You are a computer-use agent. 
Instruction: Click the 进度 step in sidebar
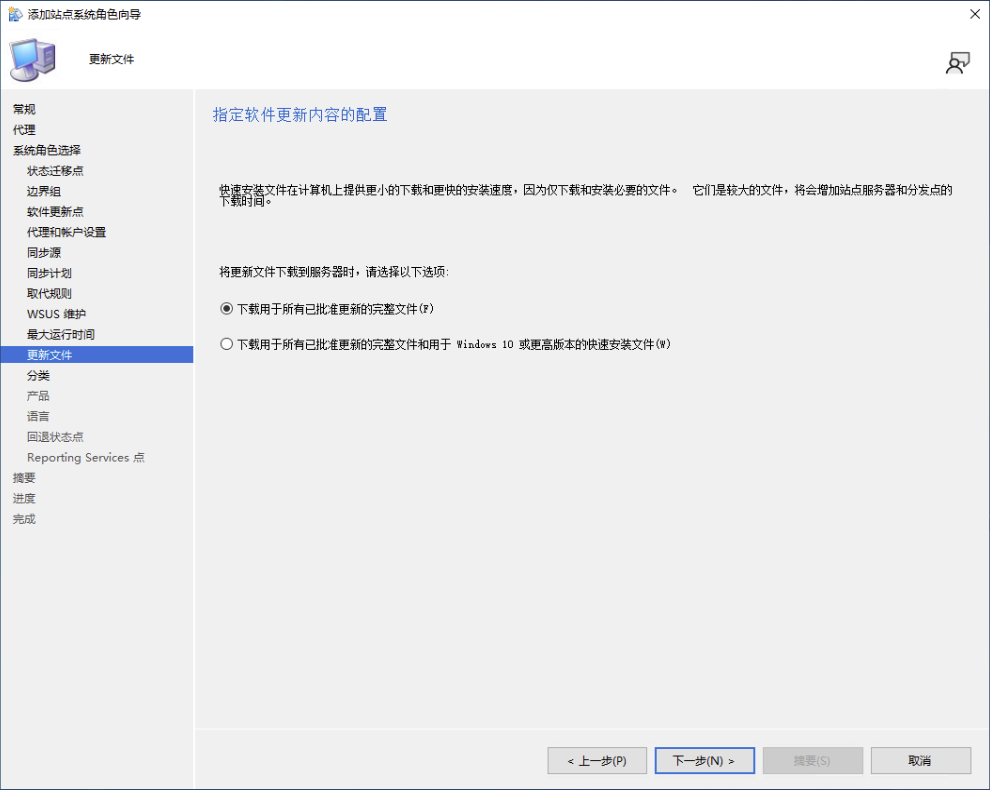(24, 498)
